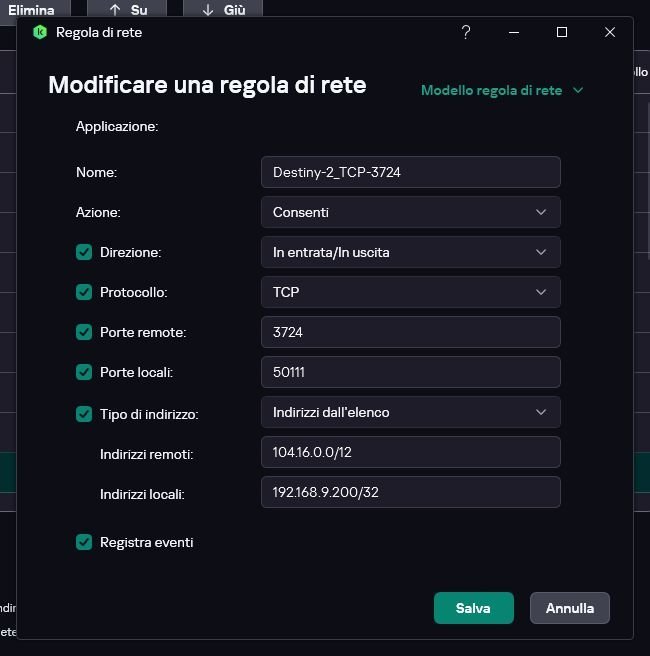Toggle the Porte remote checkbox
Image resolution: width=650 pixels, height=656 pixels.
84,332
